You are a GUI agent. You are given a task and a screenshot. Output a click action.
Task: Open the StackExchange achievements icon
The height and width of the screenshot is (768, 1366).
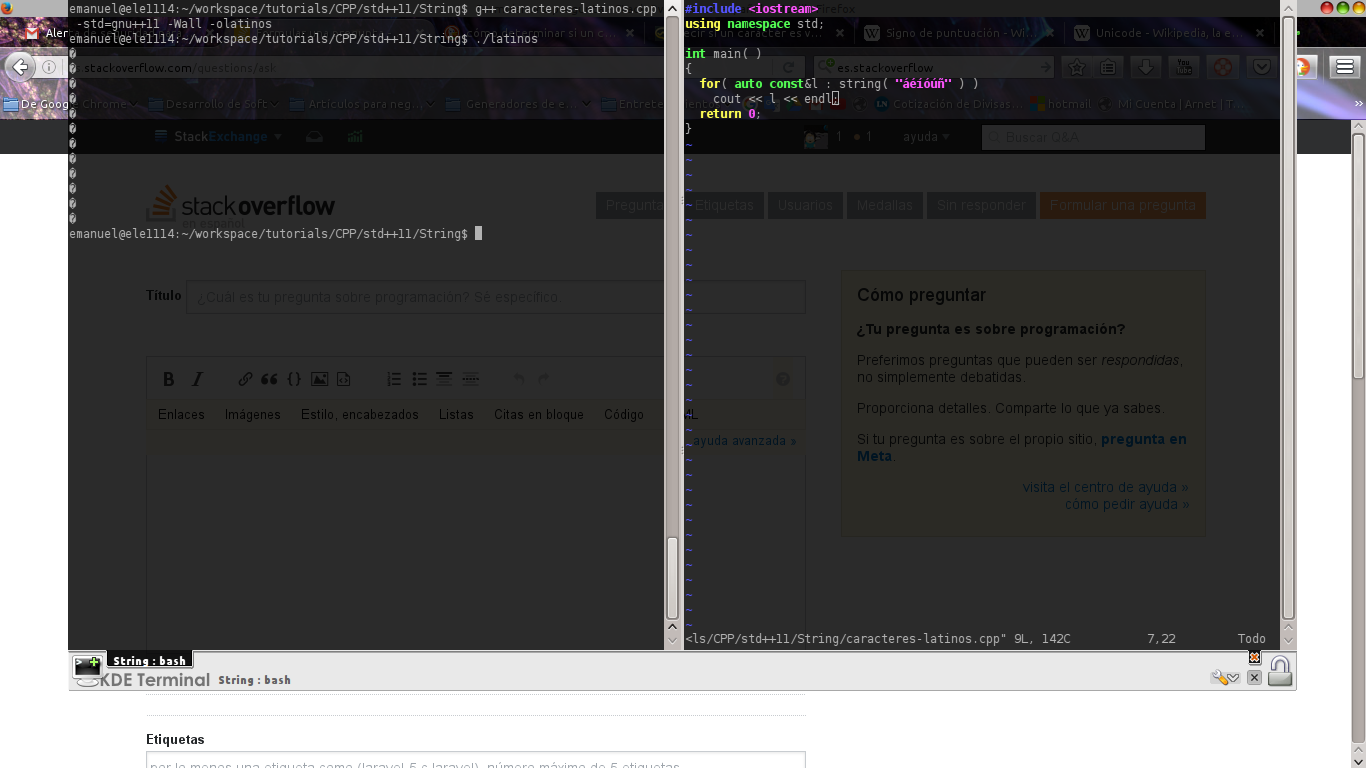355,137
